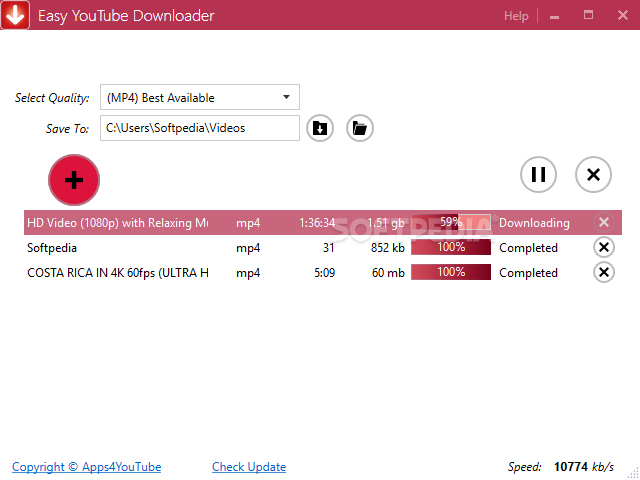Select the Softpedia video title
This screenshot has width=640, height=480.
click(52, 248)
